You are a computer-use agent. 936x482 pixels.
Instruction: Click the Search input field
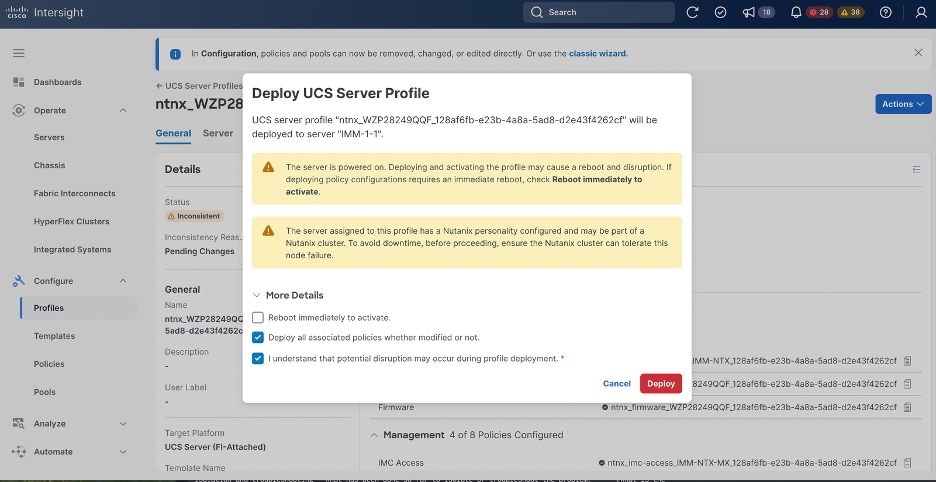[599, 12]
